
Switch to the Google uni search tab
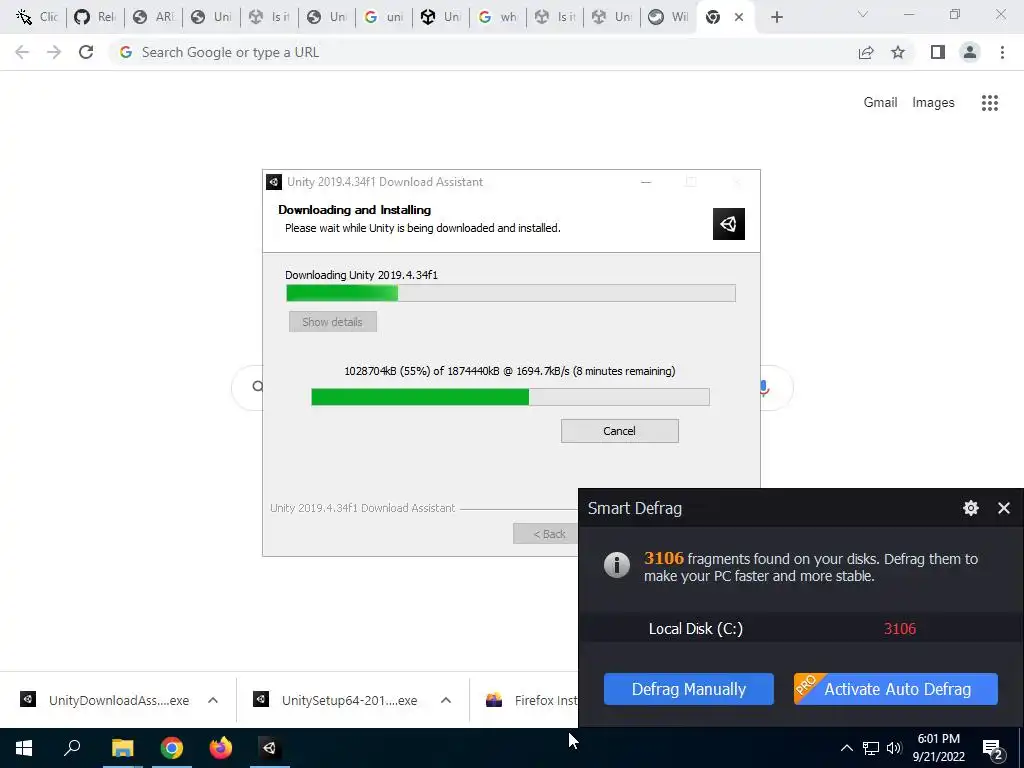[x=384, y=17]
